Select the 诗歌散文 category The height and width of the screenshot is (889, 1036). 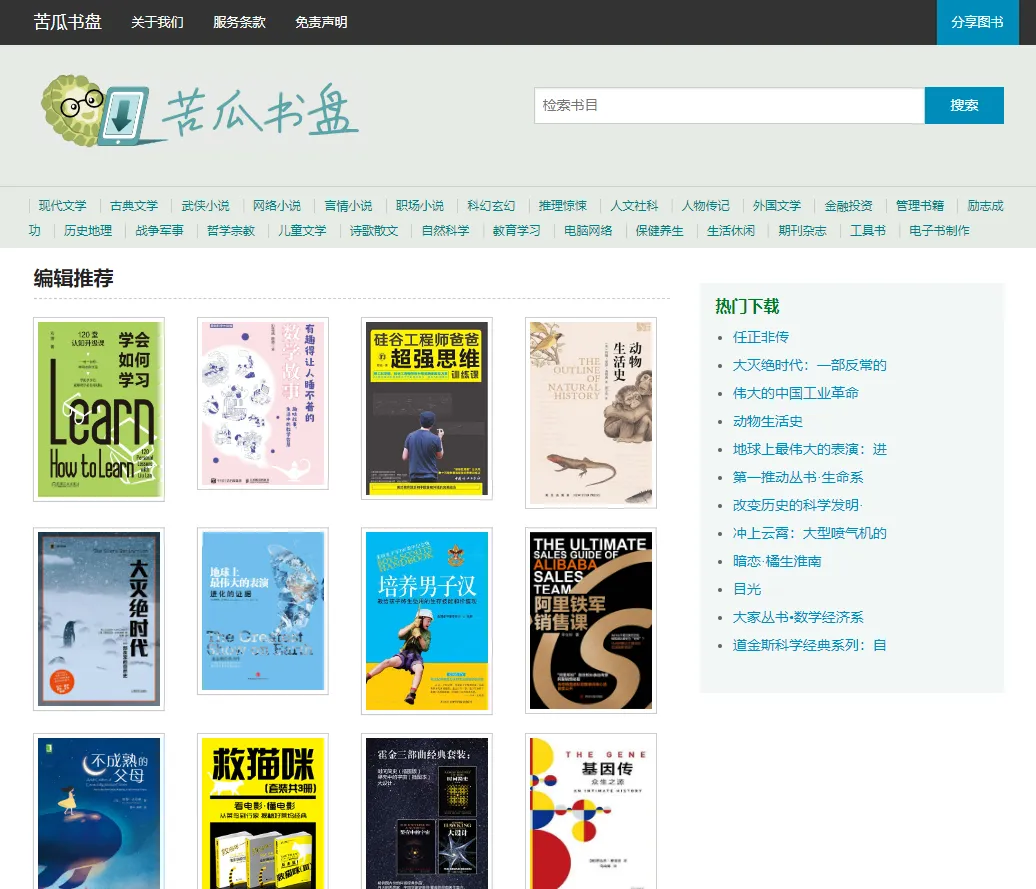pos(374,231)
